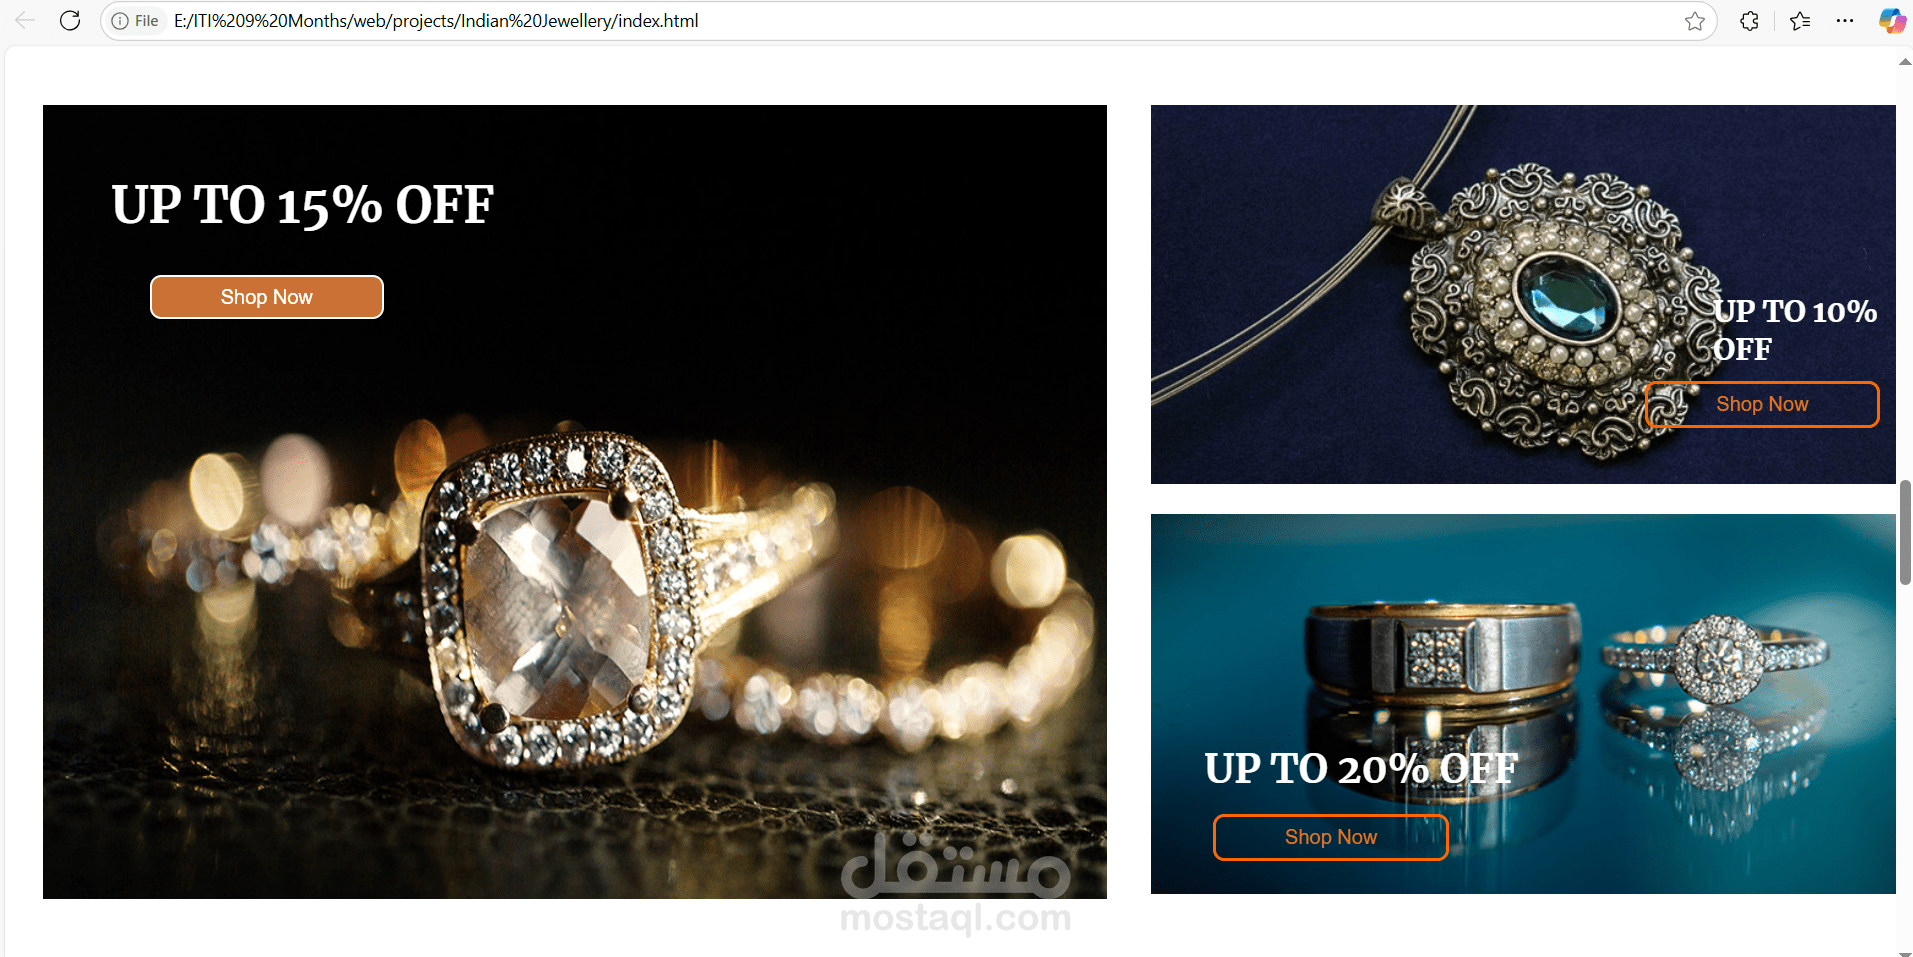Click the UP TO 20% OFF heading
The height and width of the screenshot is (957, 1913).
coord(1361,769)
